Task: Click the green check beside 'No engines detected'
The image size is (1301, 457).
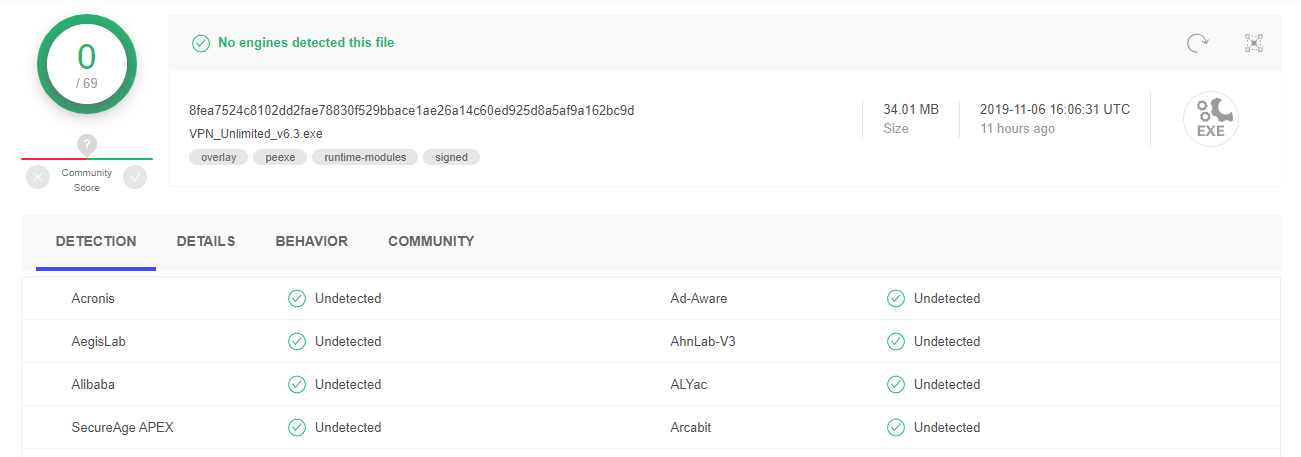Action: tap(201, 43)
